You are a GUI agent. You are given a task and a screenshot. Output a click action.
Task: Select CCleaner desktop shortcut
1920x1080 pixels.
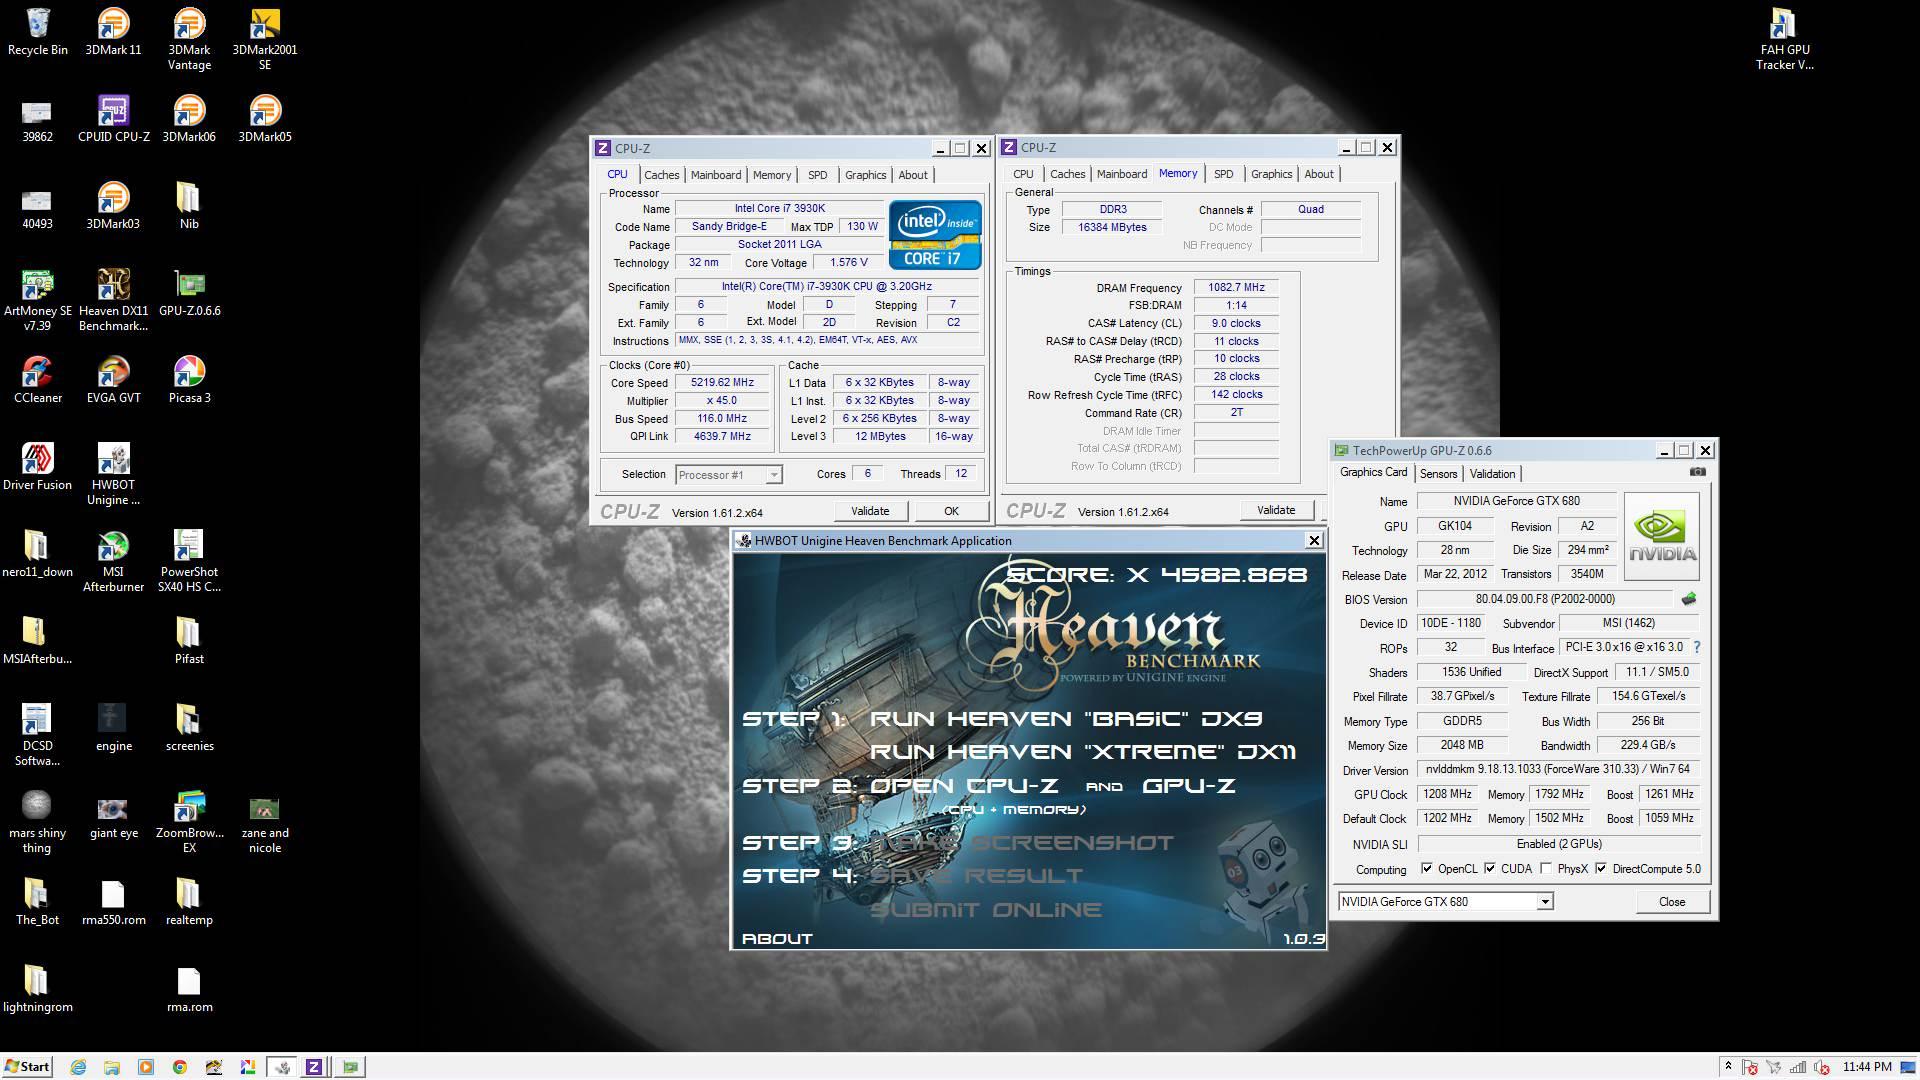coord(37,379)
